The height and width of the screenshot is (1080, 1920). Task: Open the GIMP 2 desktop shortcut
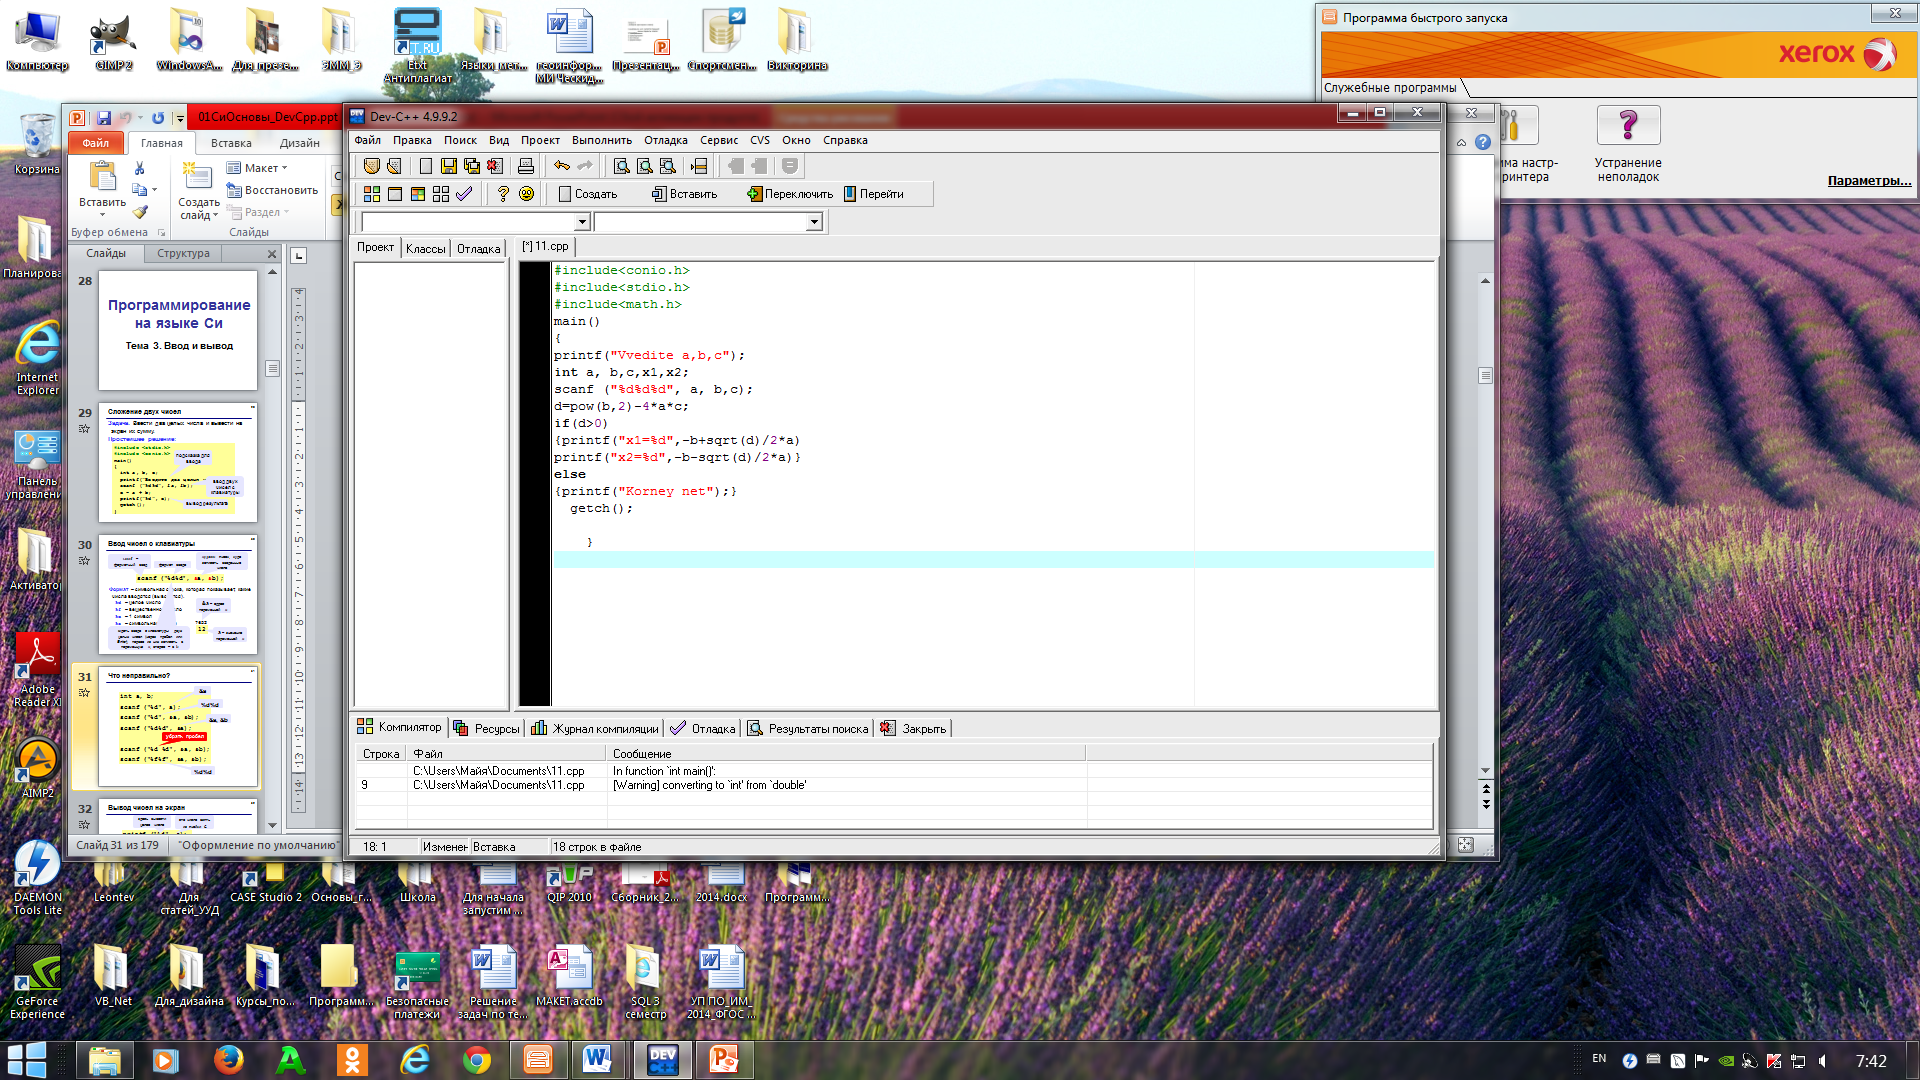click(113, 40)
